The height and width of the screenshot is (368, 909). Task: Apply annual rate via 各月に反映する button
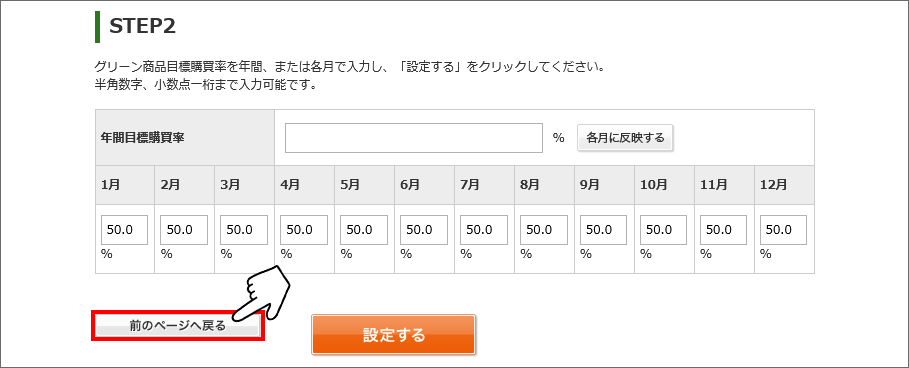(625, 138)
